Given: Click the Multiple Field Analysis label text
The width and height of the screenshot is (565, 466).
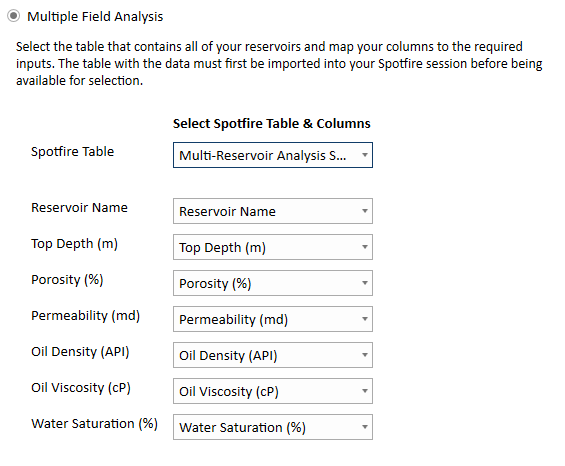Looking at the screenshot, I should [95, 17].
